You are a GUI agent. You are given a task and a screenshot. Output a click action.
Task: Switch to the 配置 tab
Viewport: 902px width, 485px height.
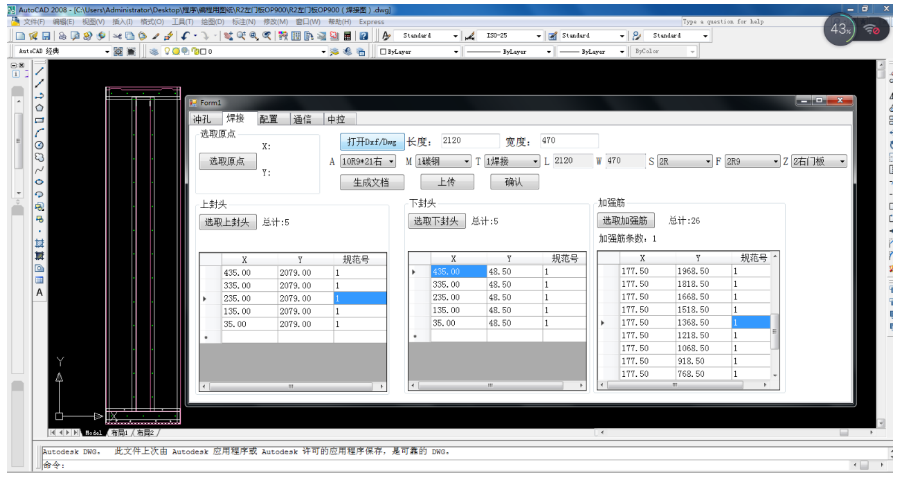(x=269, y=119)
